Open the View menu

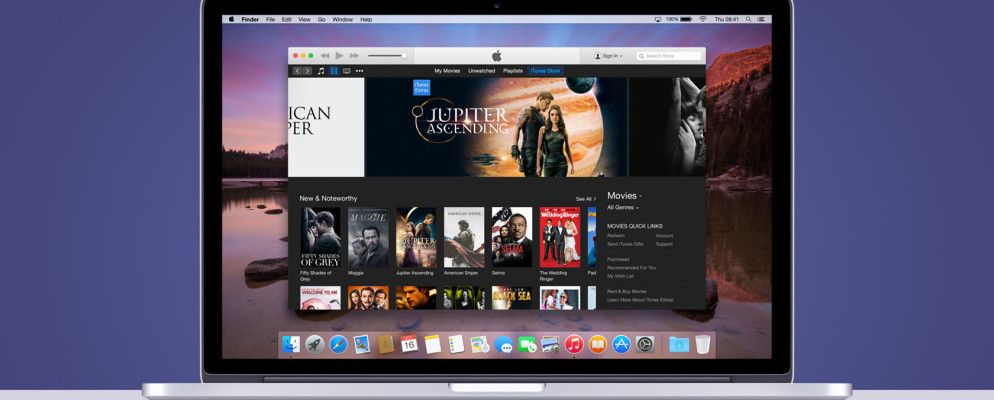point(304,20)
